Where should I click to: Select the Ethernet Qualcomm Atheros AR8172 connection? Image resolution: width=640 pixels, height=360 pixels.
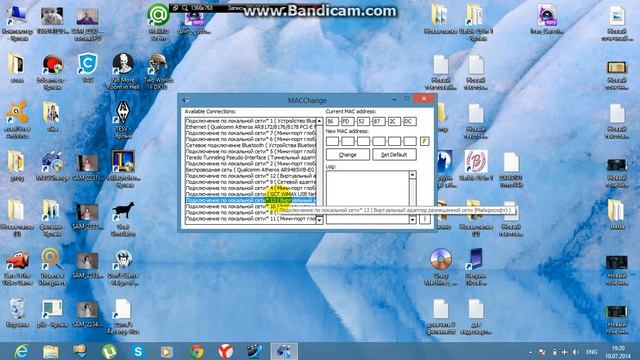(x=251, y=127)
